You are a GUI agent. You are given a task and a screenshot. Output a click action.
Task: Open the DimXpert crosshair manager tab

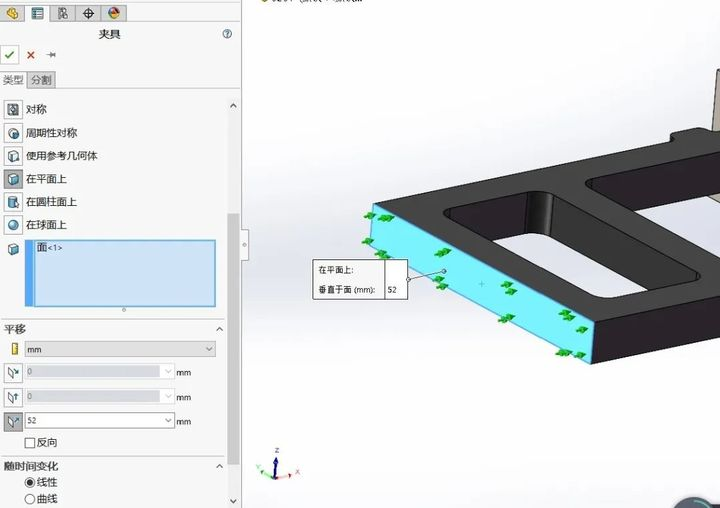pyautogui.click(x=88, y=13)
